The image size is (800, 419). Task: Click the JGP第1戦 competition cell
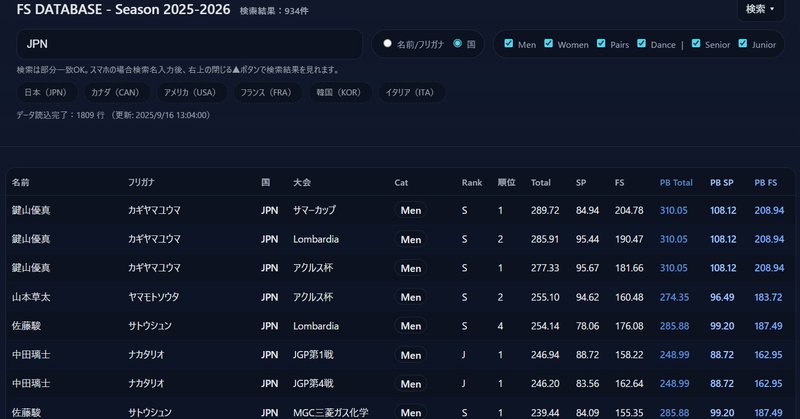tap(313, 355)
